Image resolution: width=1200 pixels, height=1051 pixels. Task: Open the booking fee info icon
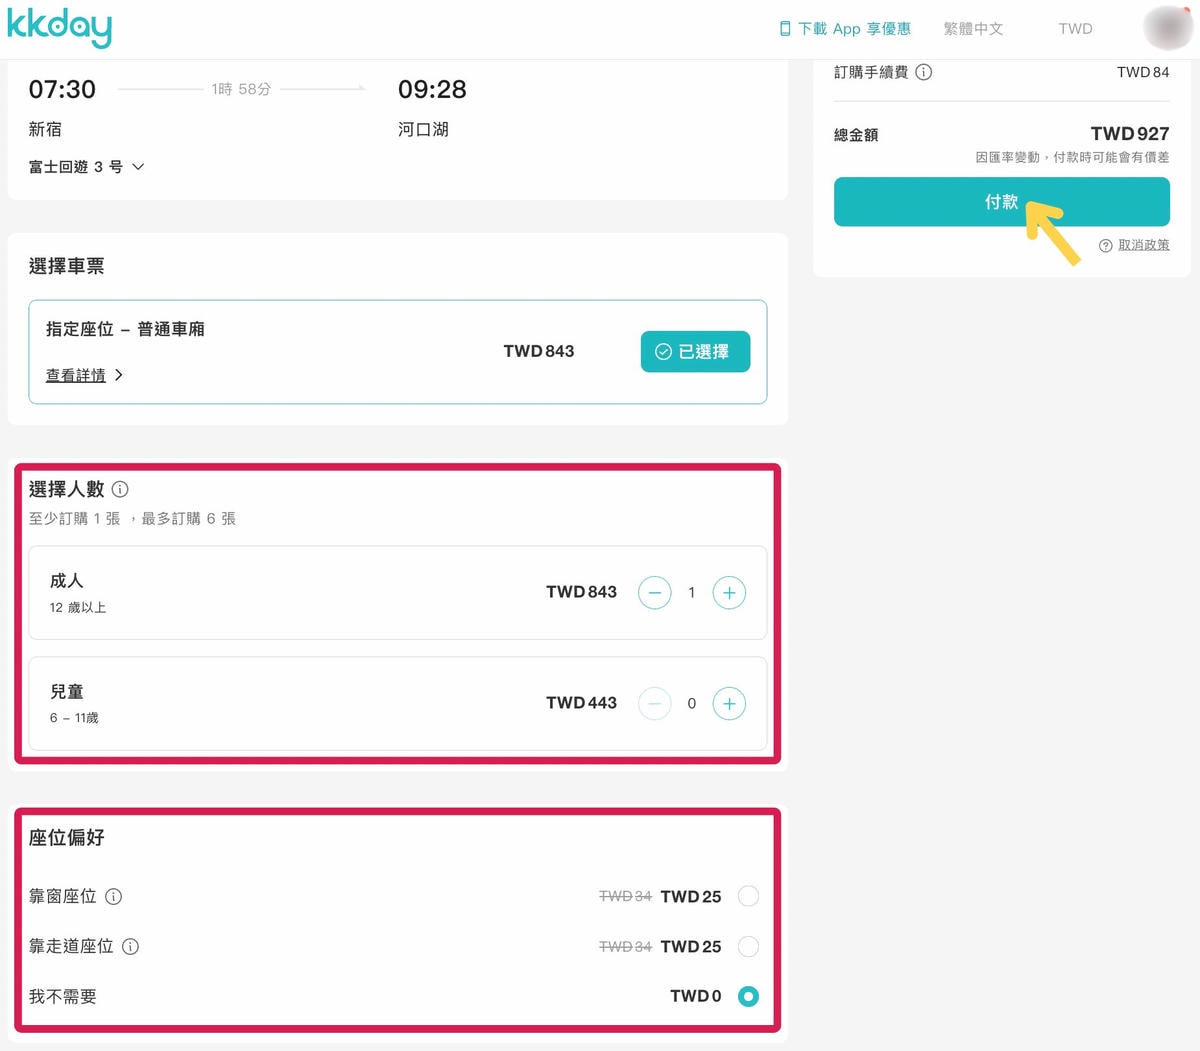(924, 72)
